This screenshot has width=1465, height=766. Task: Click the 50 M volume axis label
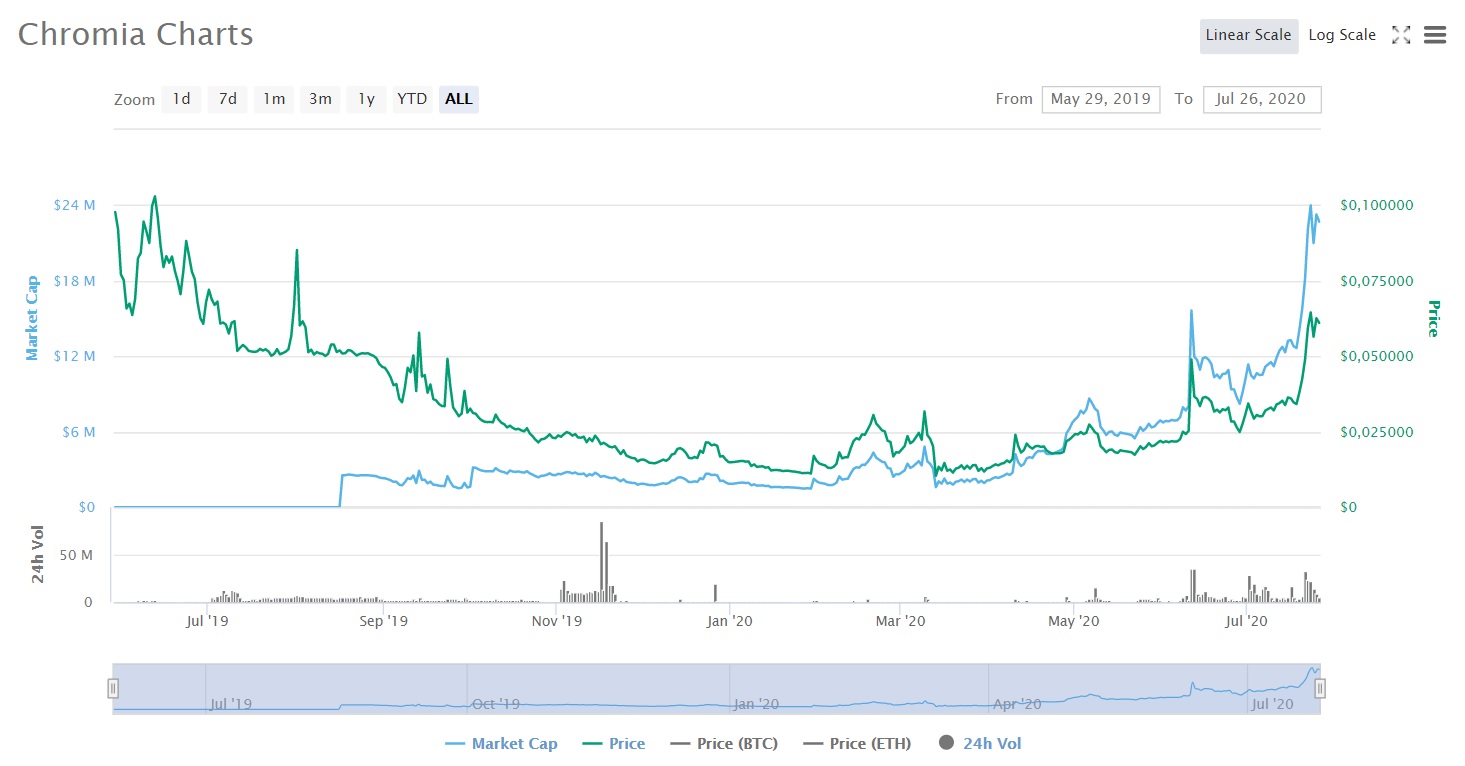[78, 555]
